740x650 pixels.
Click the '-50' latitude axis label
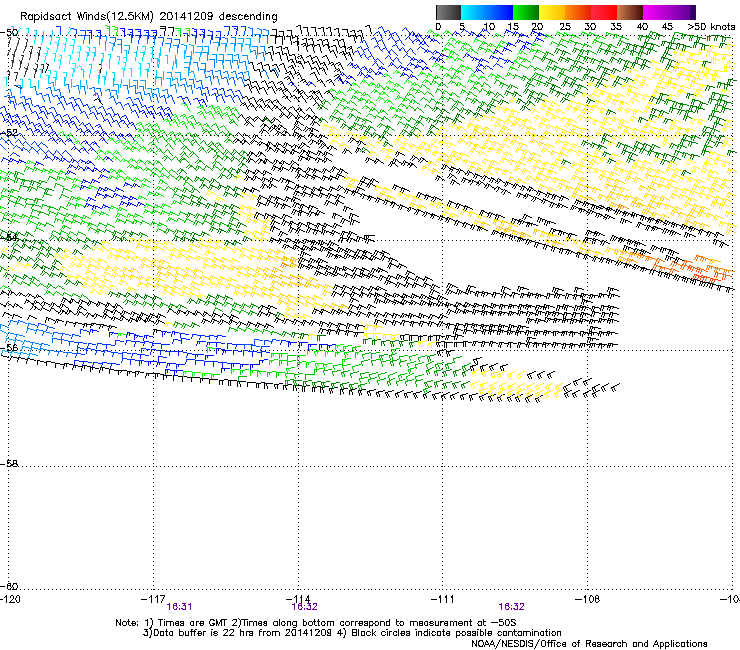(9, 33)
